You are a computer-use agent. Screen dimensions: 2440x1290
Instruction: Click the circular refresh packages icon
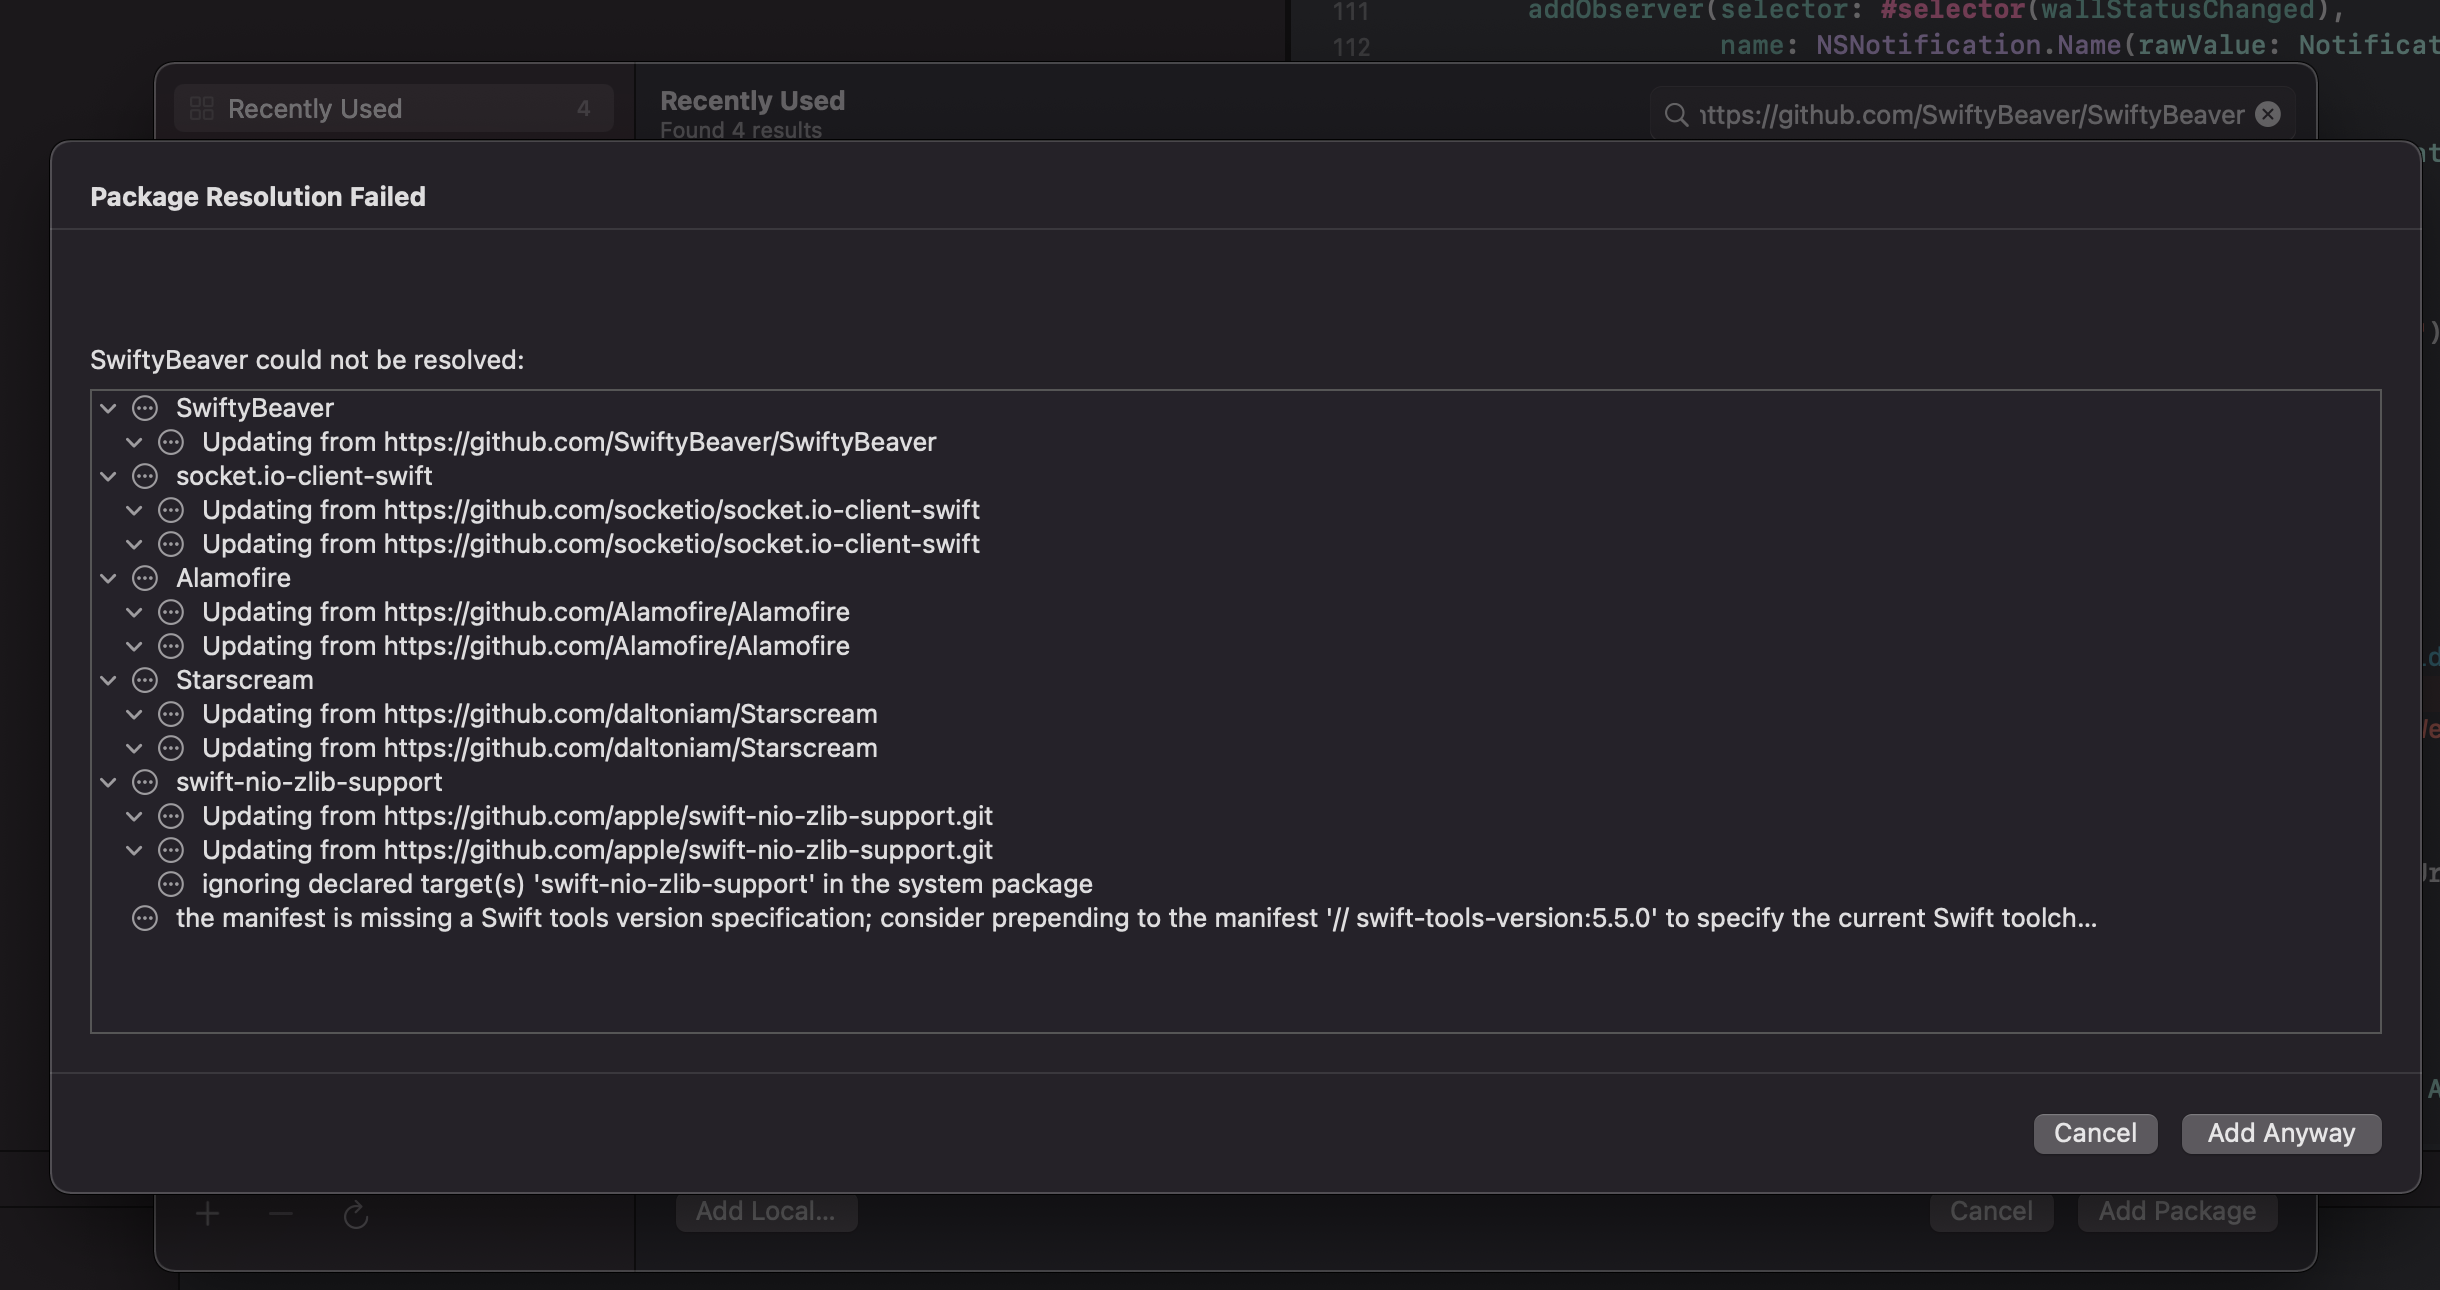(357, 1214)
